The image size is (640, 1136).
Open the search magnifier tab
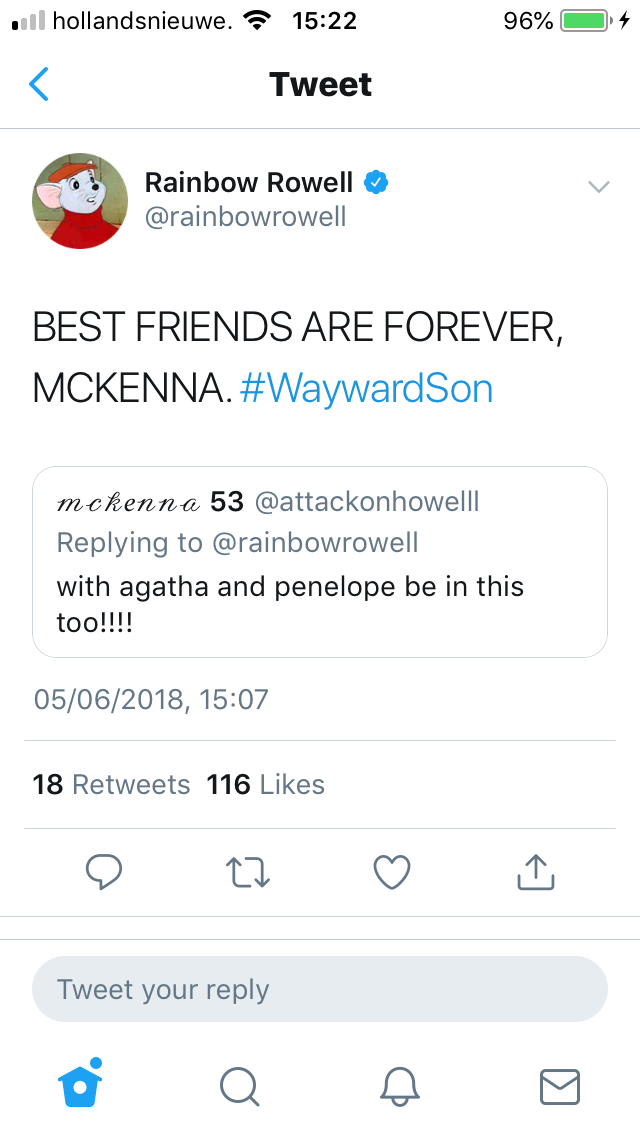click(x=239, y=1085)
